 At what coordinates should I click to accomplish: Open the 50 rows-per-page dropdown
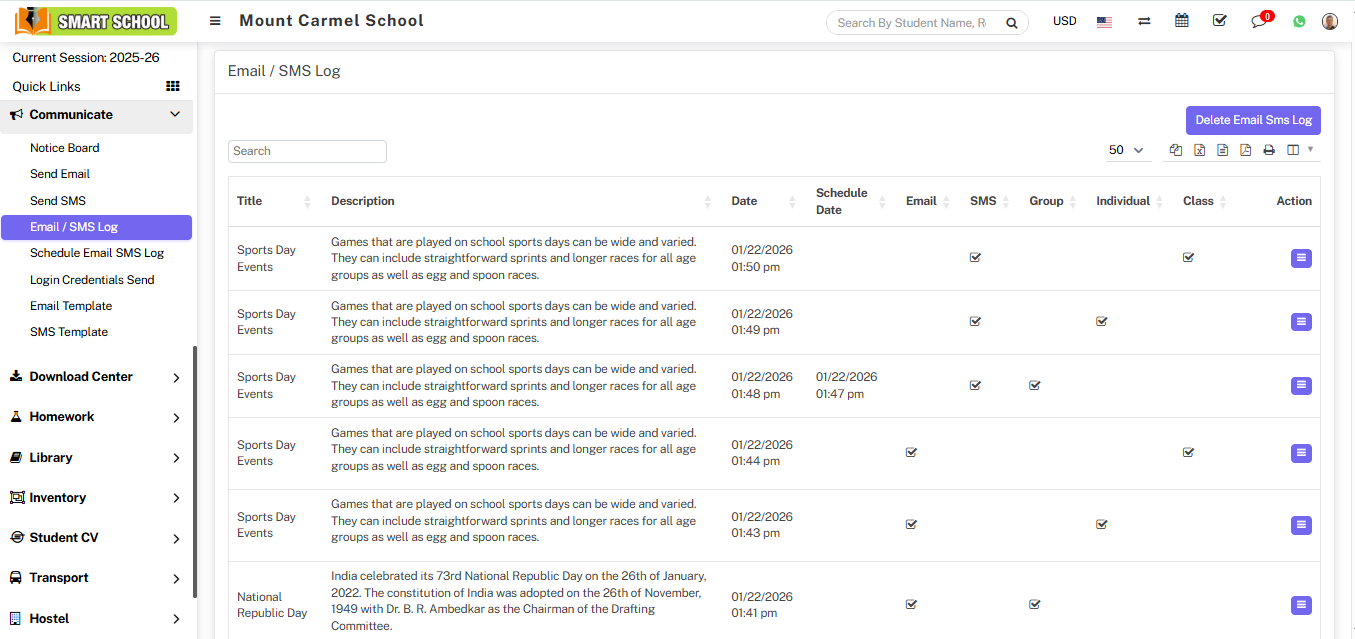pos(1126,150)
